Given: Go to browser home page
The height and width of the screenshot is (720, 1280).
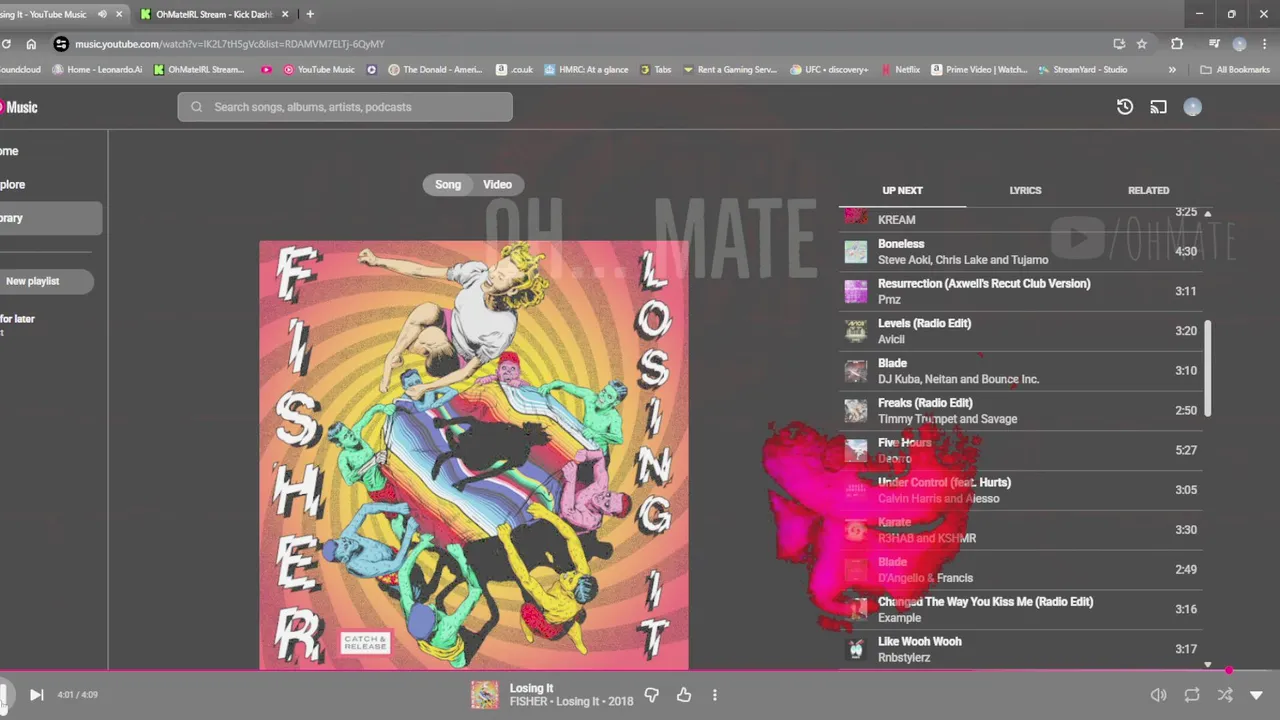Looking at the screenshot, I should click(31, 44).
